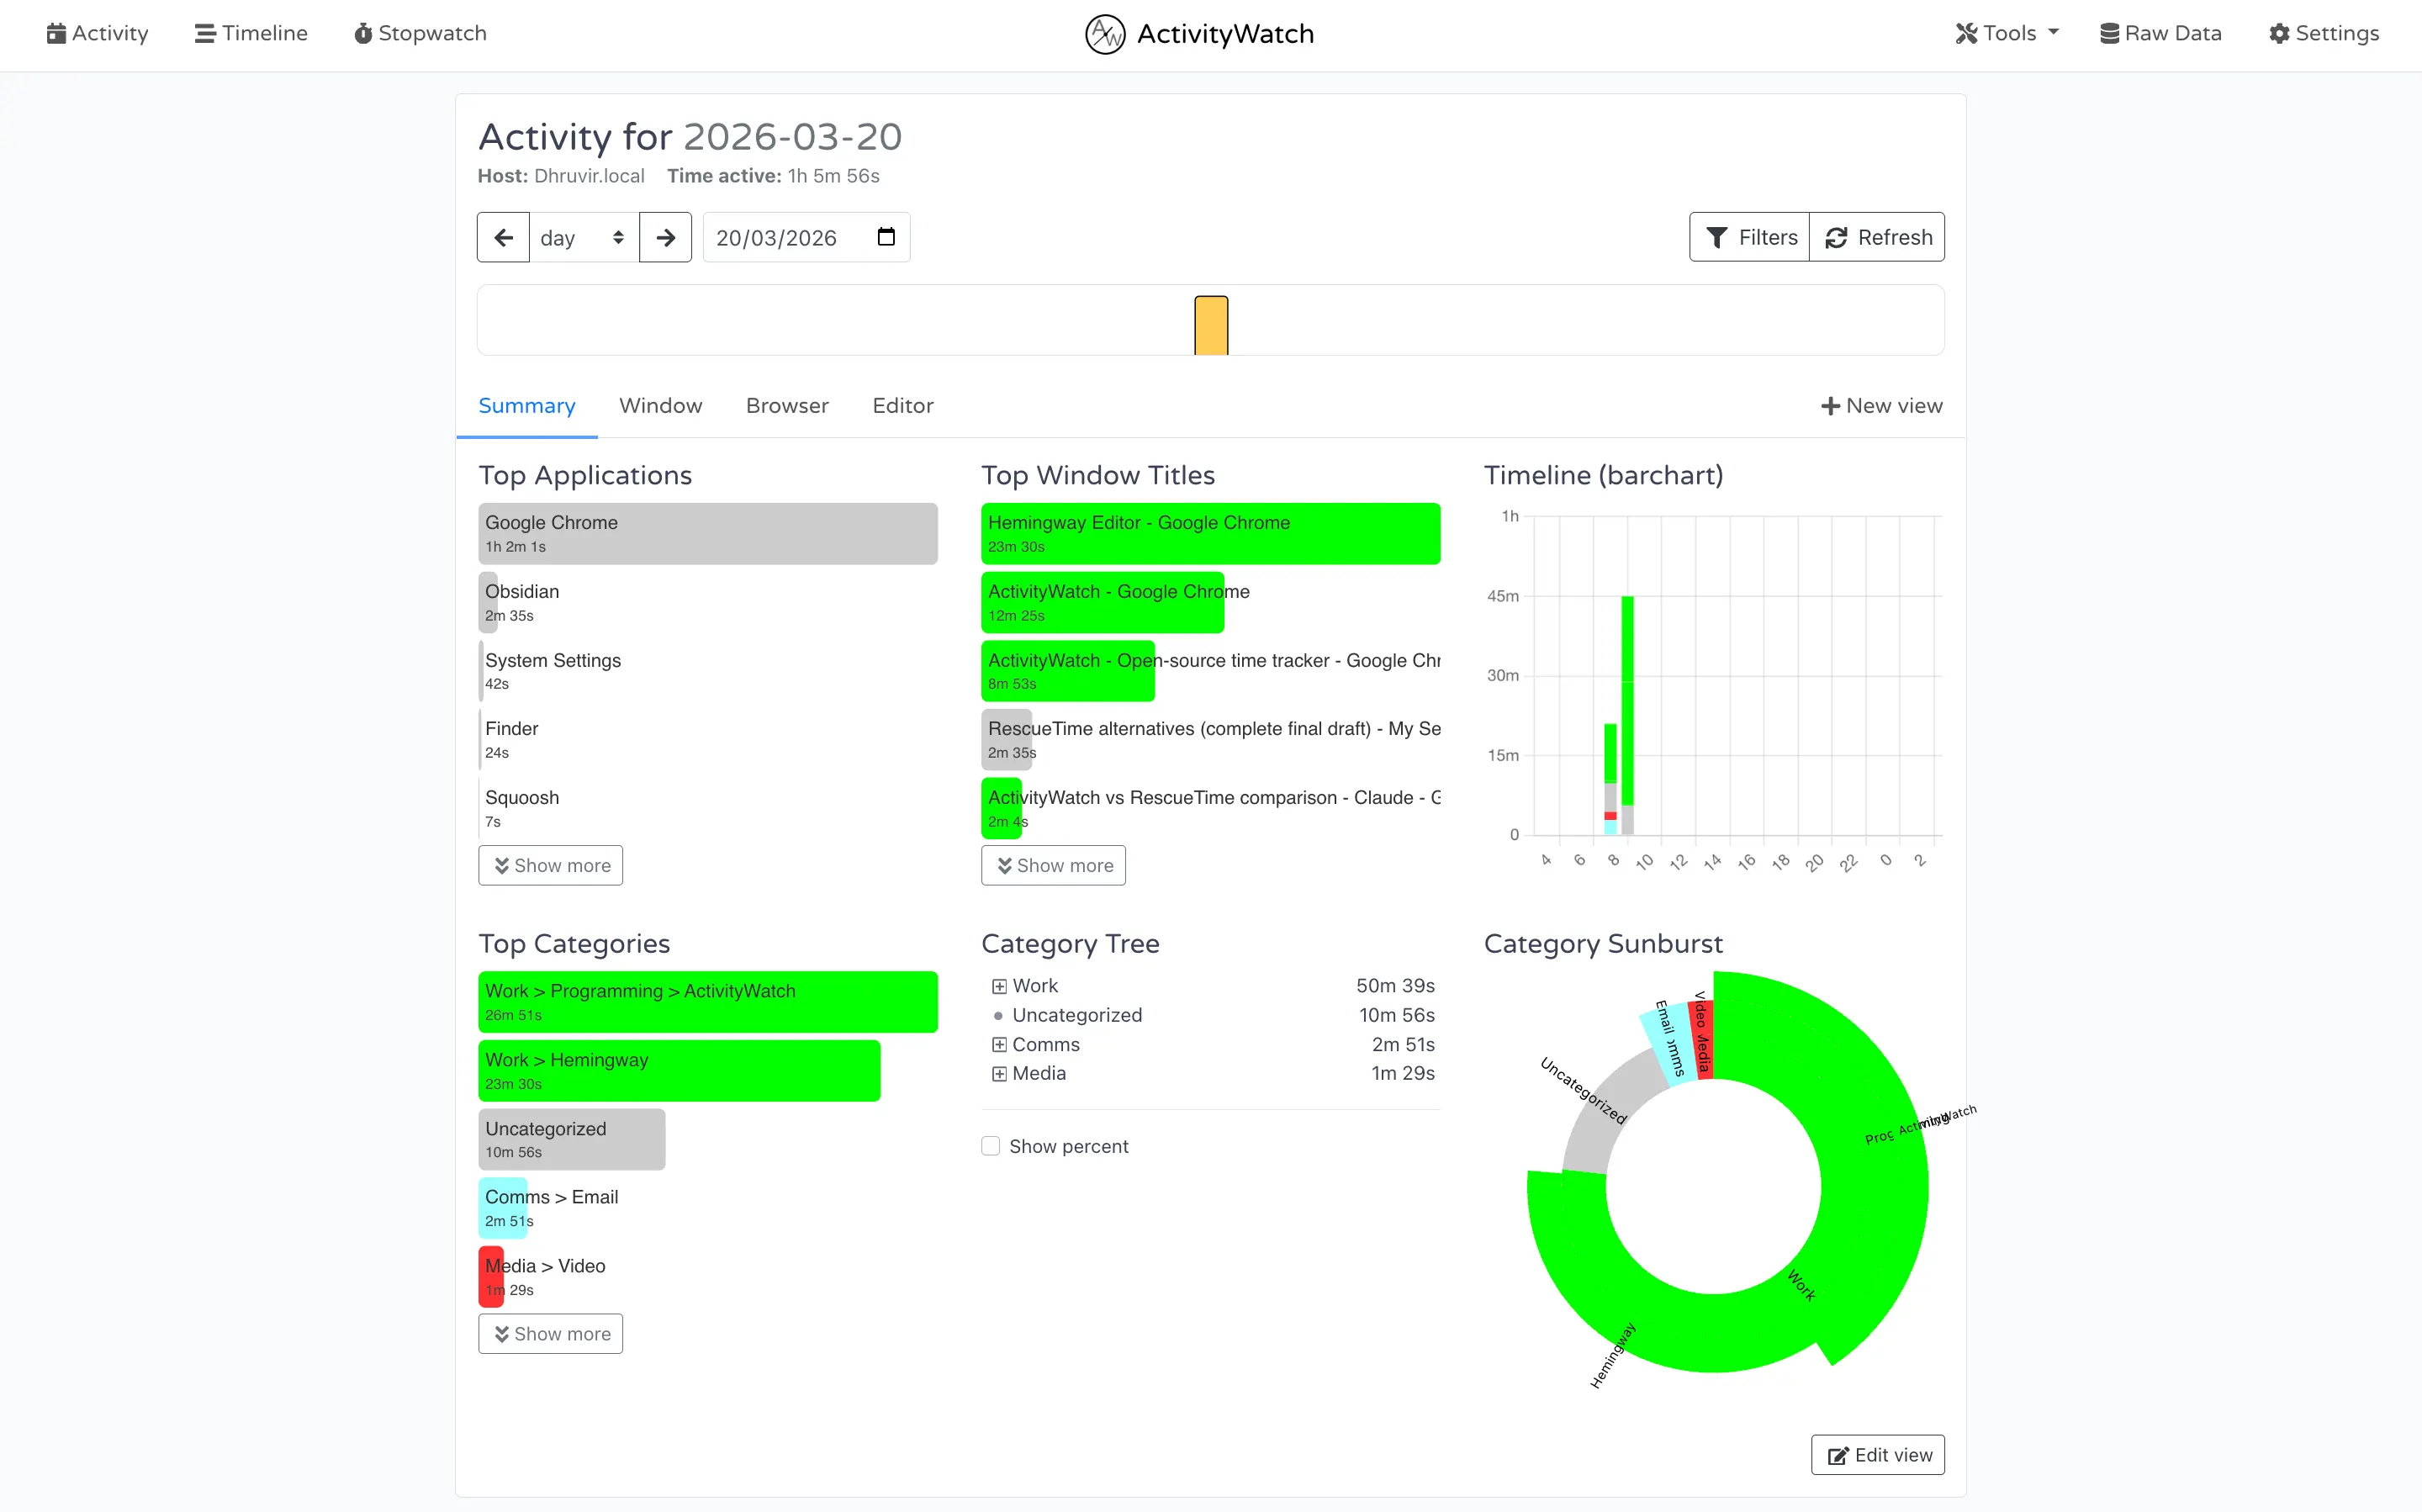Enable the Show percent checkbox
The image size is (2422, 1512).
(991, 1146)
